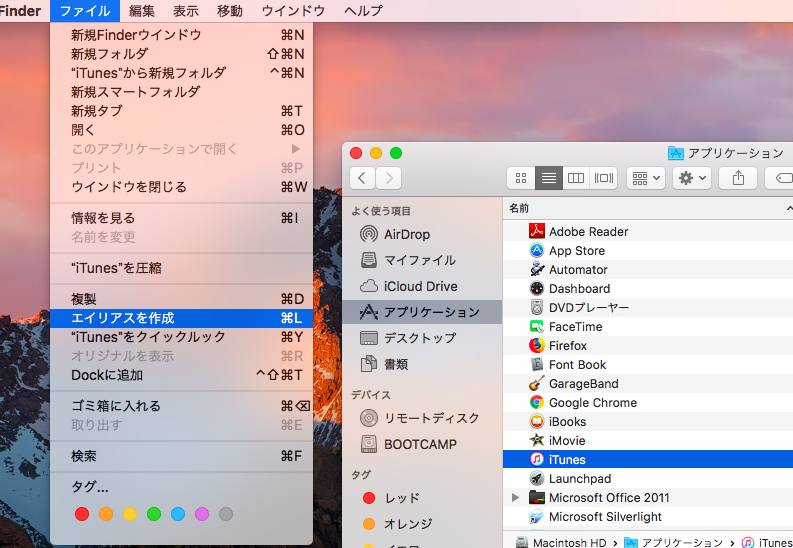The height and width of the screenshot is (548, 793).
Task: Select the iBooks app icon
Action: click(537, 422)
